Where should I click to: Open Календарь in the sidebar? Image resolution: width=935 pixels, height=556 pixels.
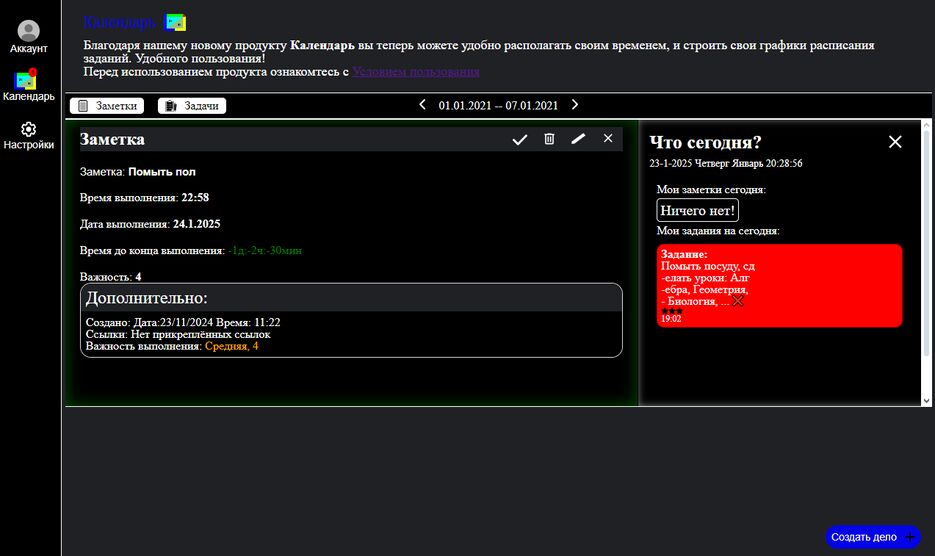coord(27,81)
